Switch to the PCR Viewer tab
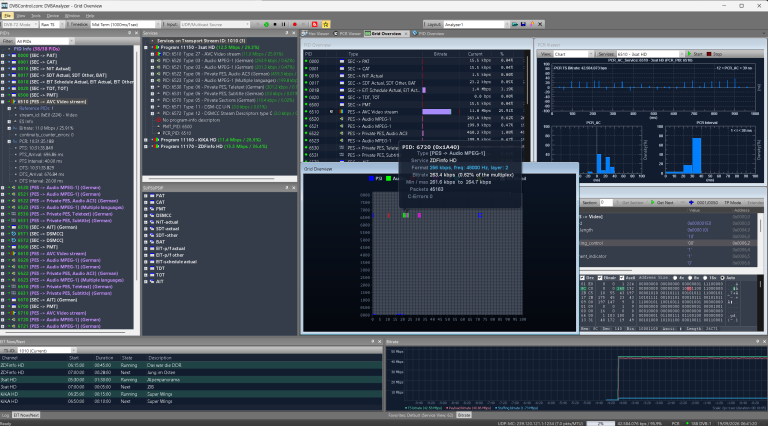 (x=347, y=34)
